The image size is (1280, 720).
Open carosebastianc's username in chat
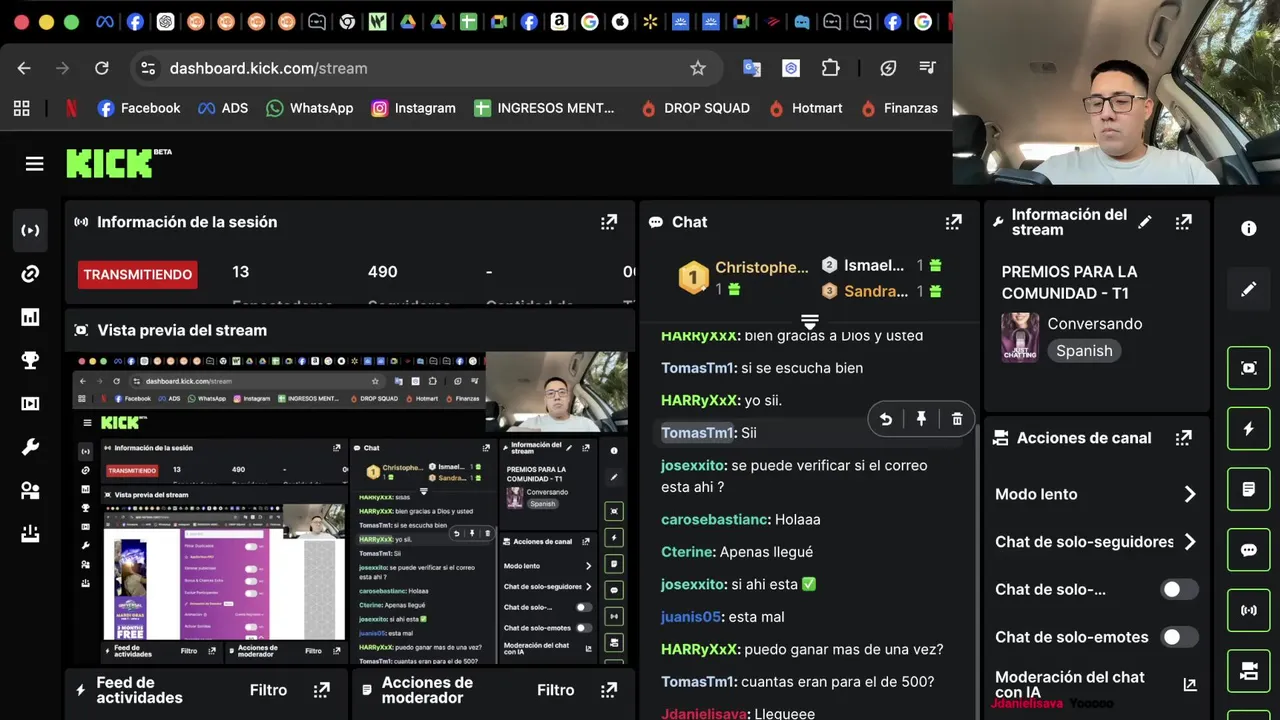715,520
